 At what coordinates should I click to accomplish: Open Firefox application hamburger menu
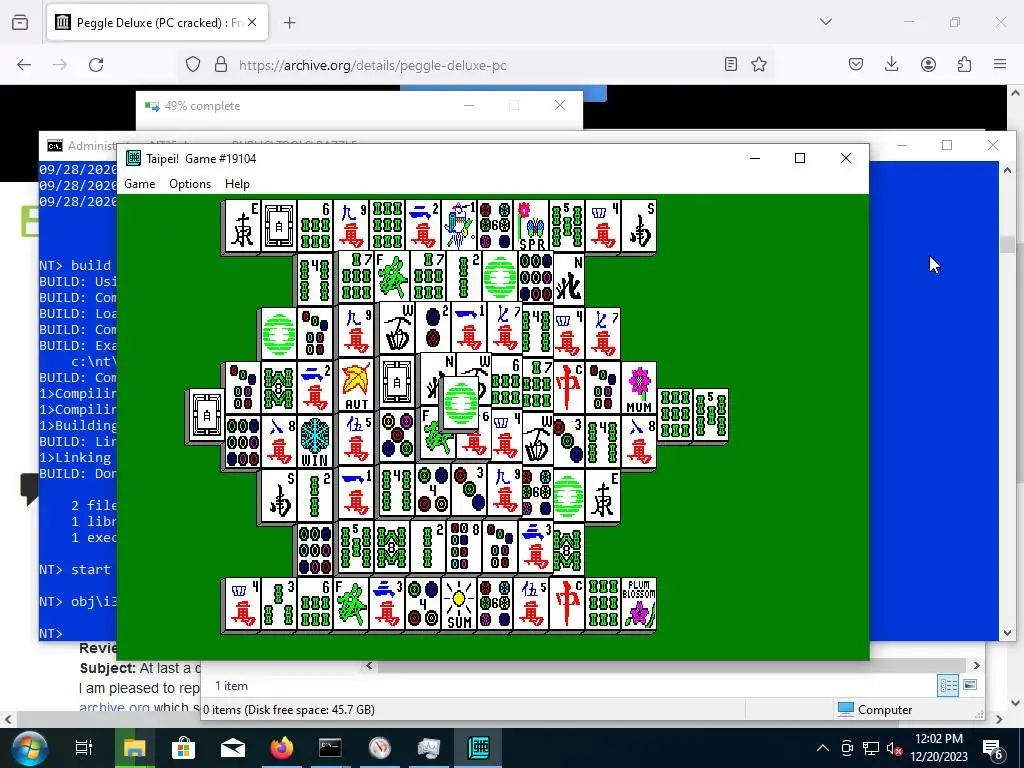[x=1000, y=64]
